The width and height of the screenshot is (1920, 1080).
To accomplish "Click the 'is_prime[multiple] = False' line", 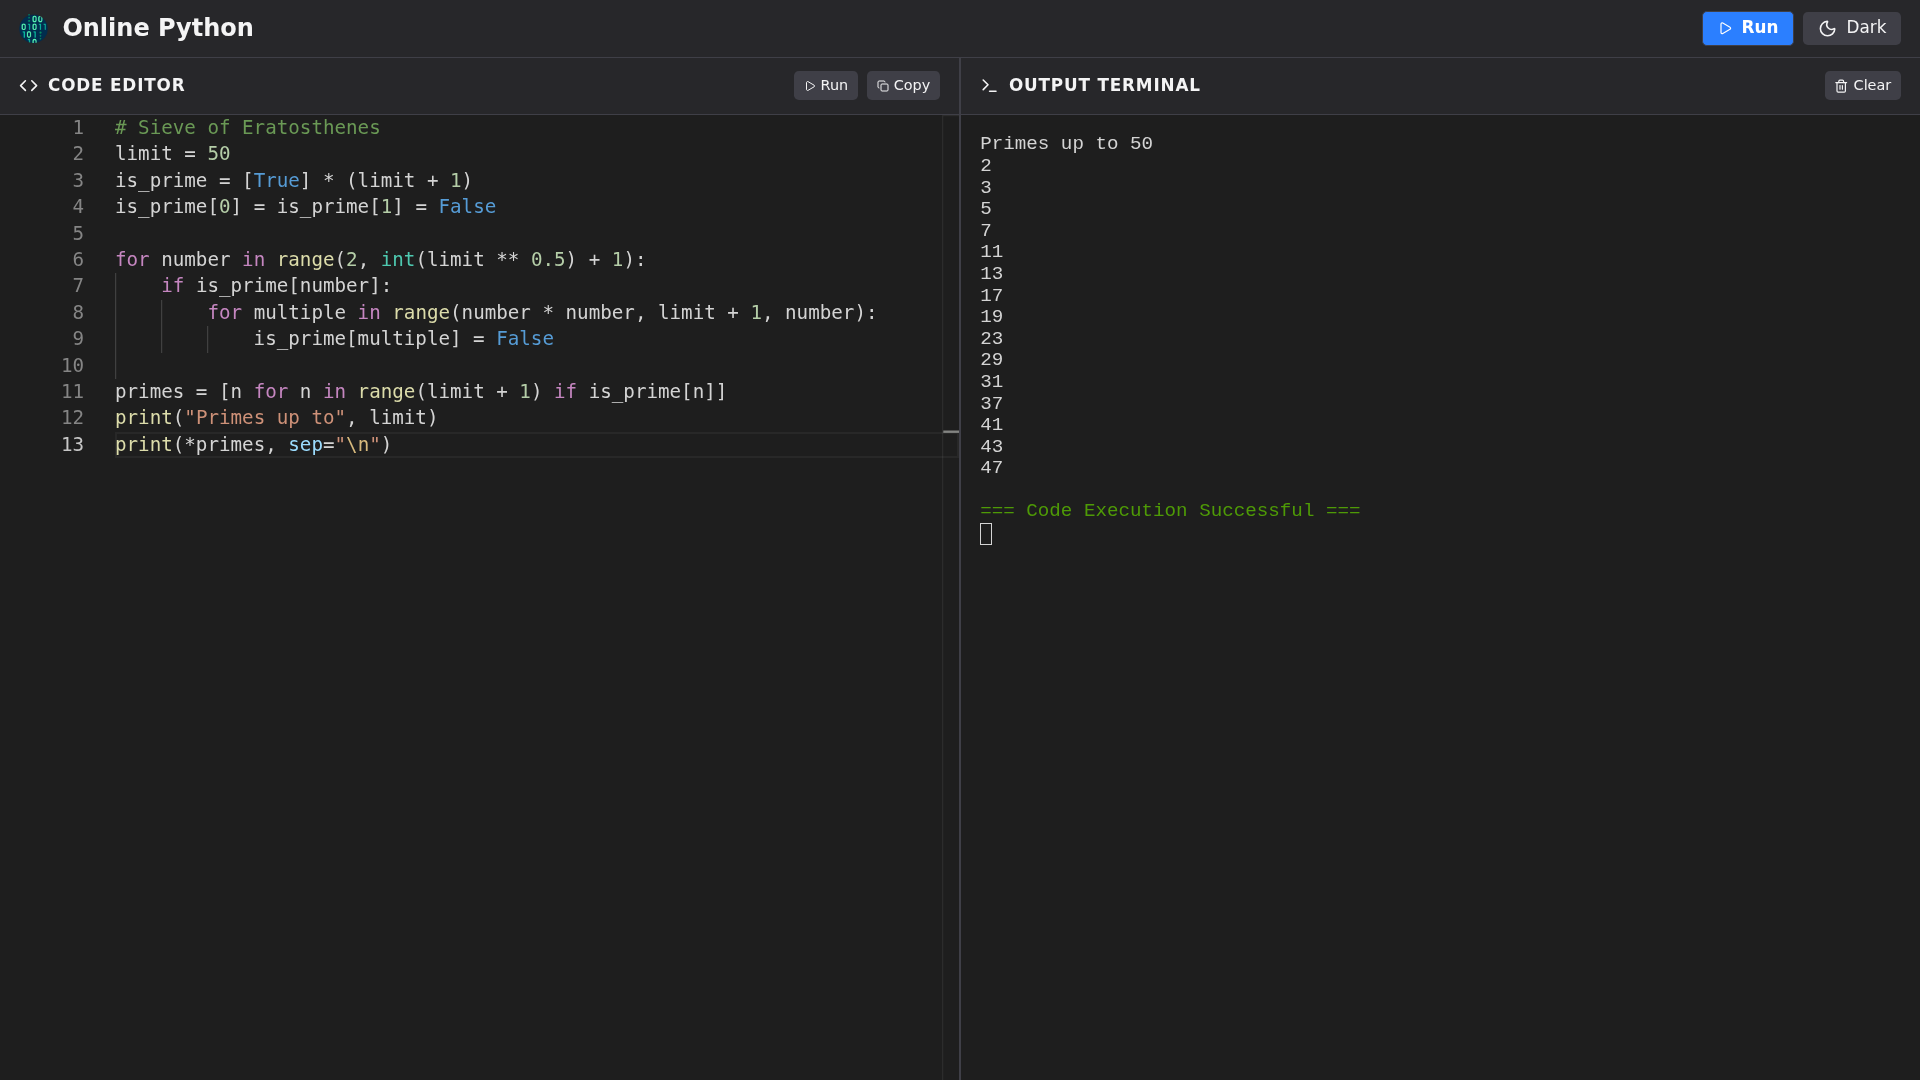I will 403,339.
